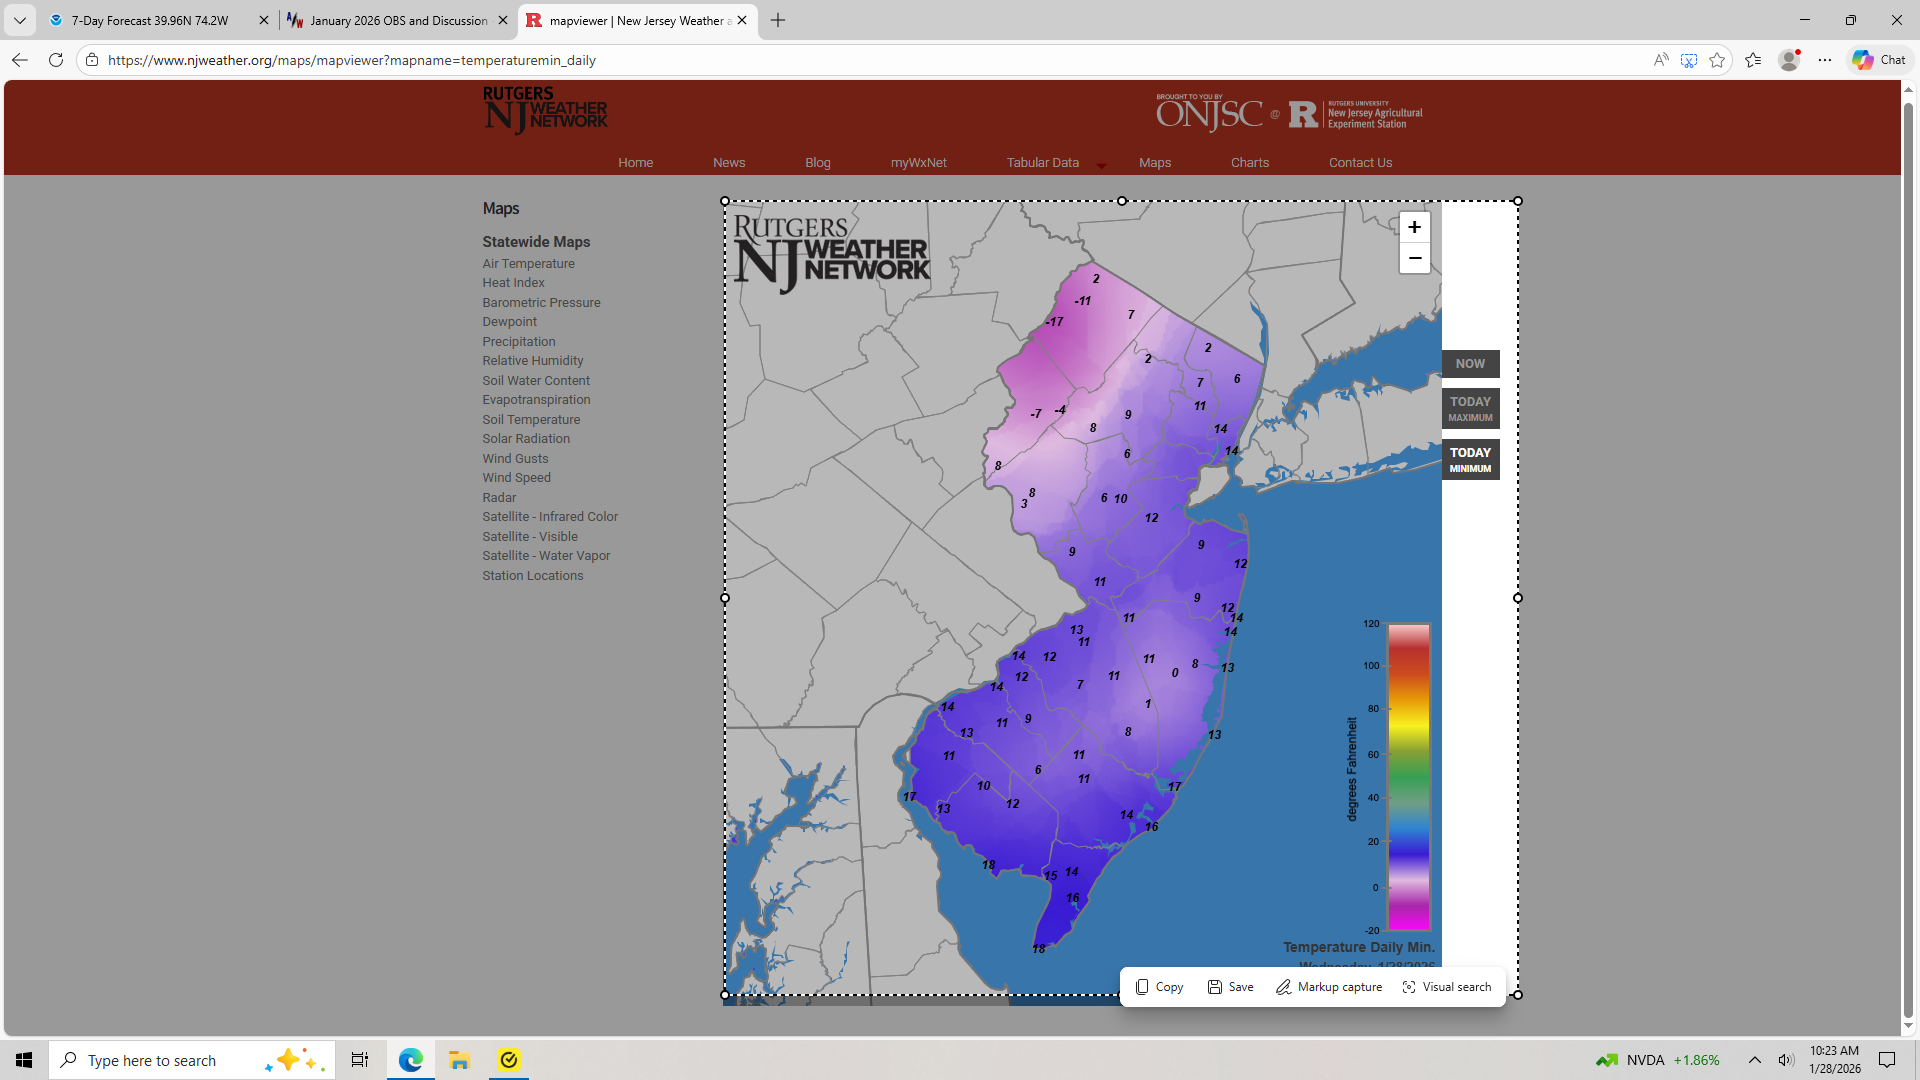Viewport: 1920px width, 1080px height.
Task: Switch to 7-Day Forecast tab
Action: 150,20
